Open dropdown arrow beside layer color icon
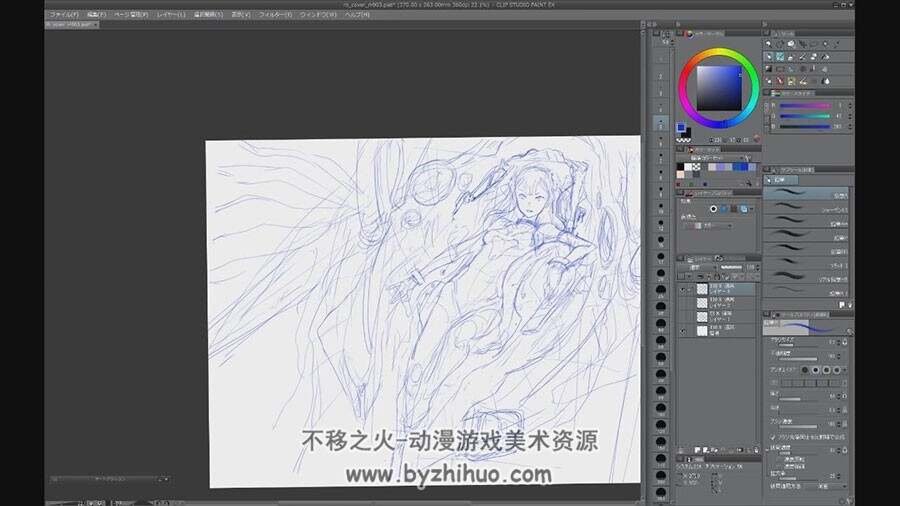900x506 pixels. [751, 209]
